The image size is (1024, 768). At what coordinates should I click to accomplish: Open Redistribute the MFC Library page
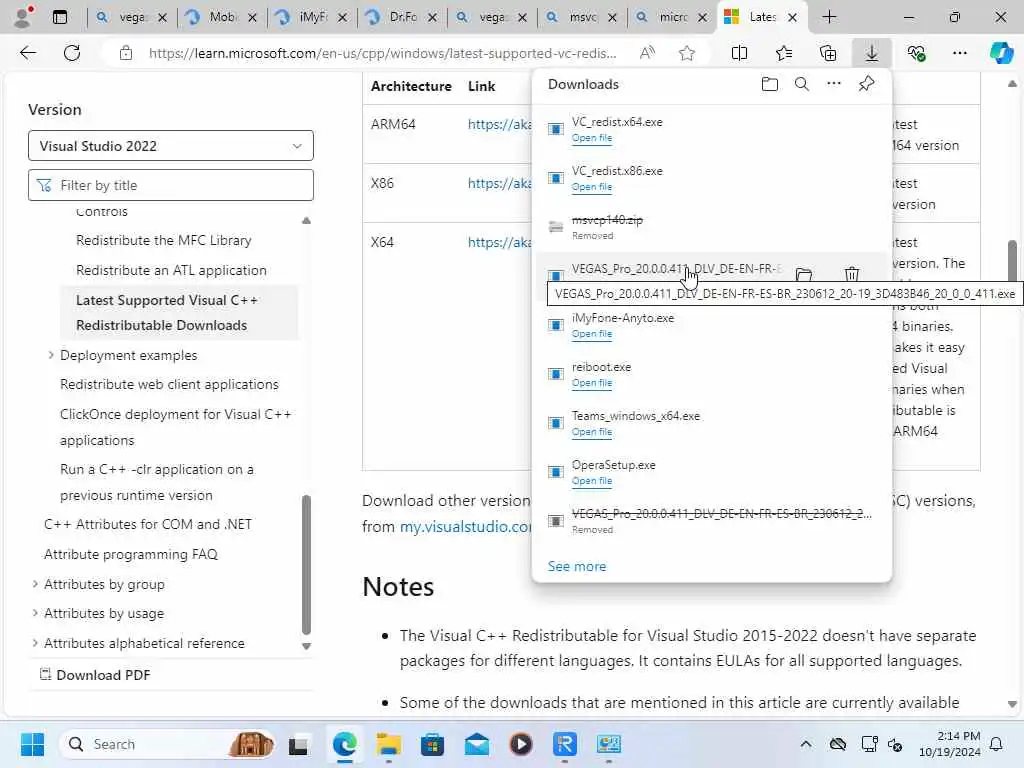(163, 240)
